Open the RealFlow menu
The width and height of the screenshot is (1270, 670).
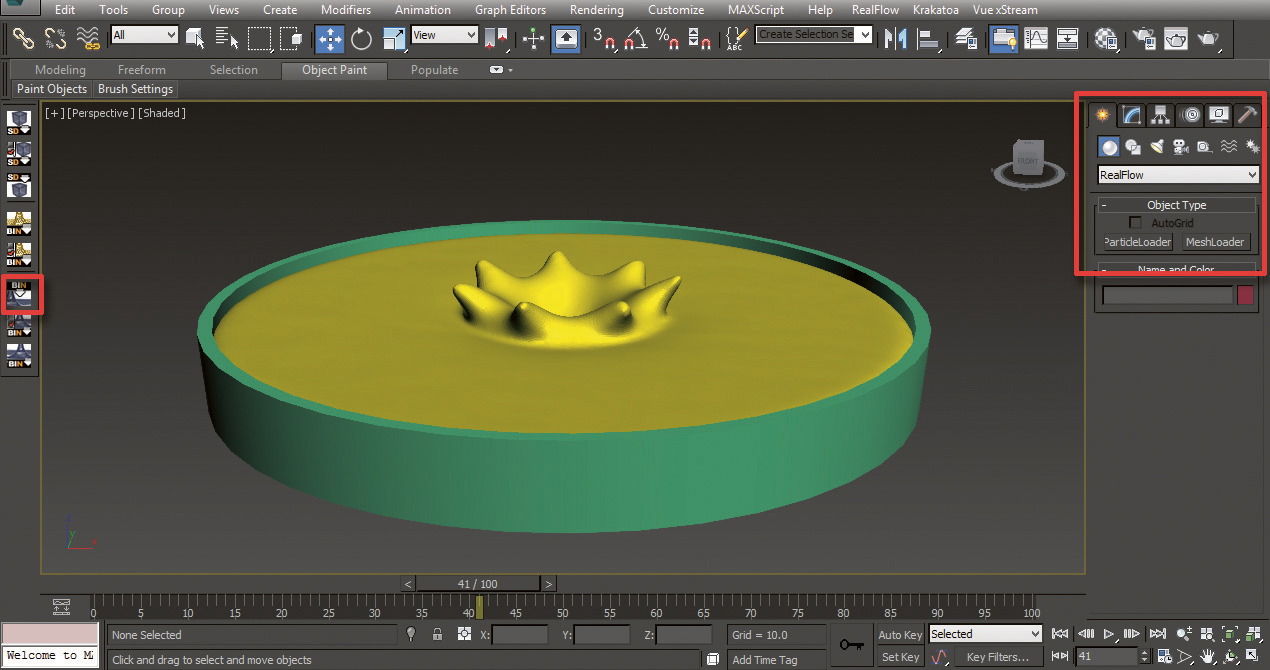click(875, 10)
